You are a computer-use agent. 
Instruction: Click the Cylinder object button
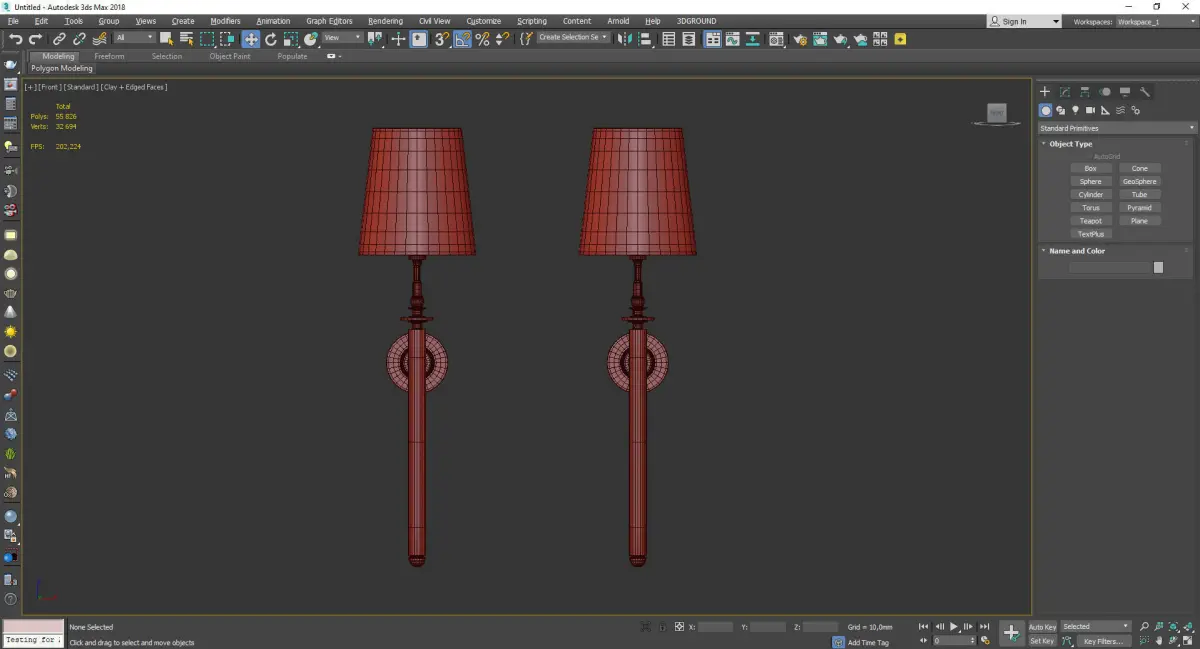[1091, 195]
